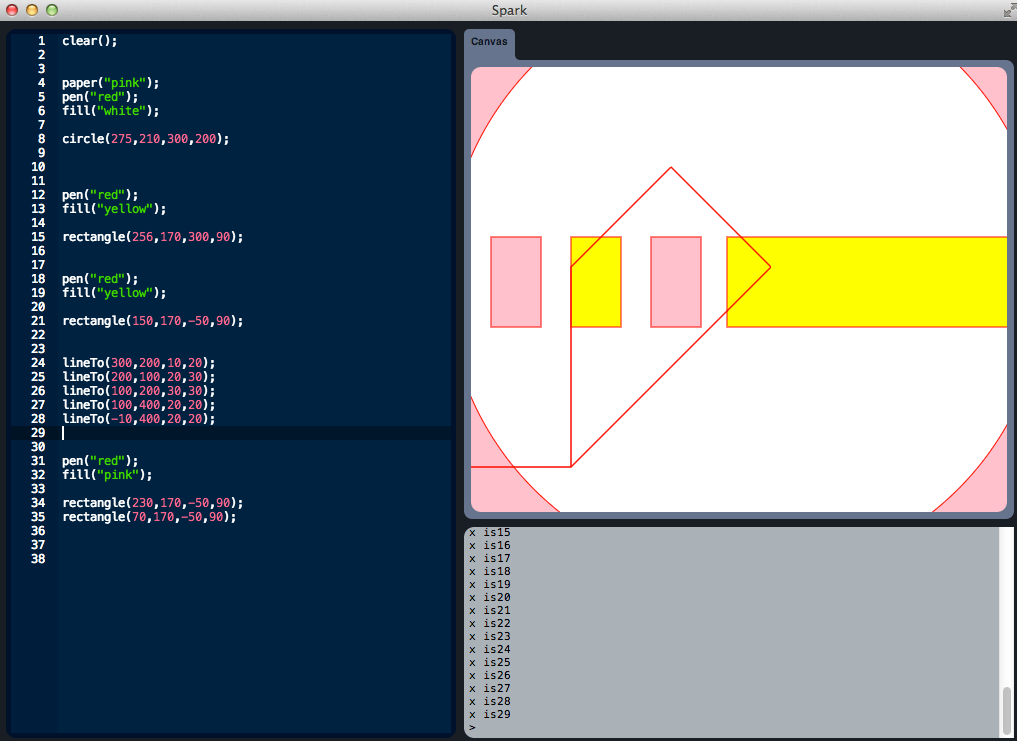Click the console output scrollbar thumb
This screenshot has height=741, width=1017.
pos(1006,709)
